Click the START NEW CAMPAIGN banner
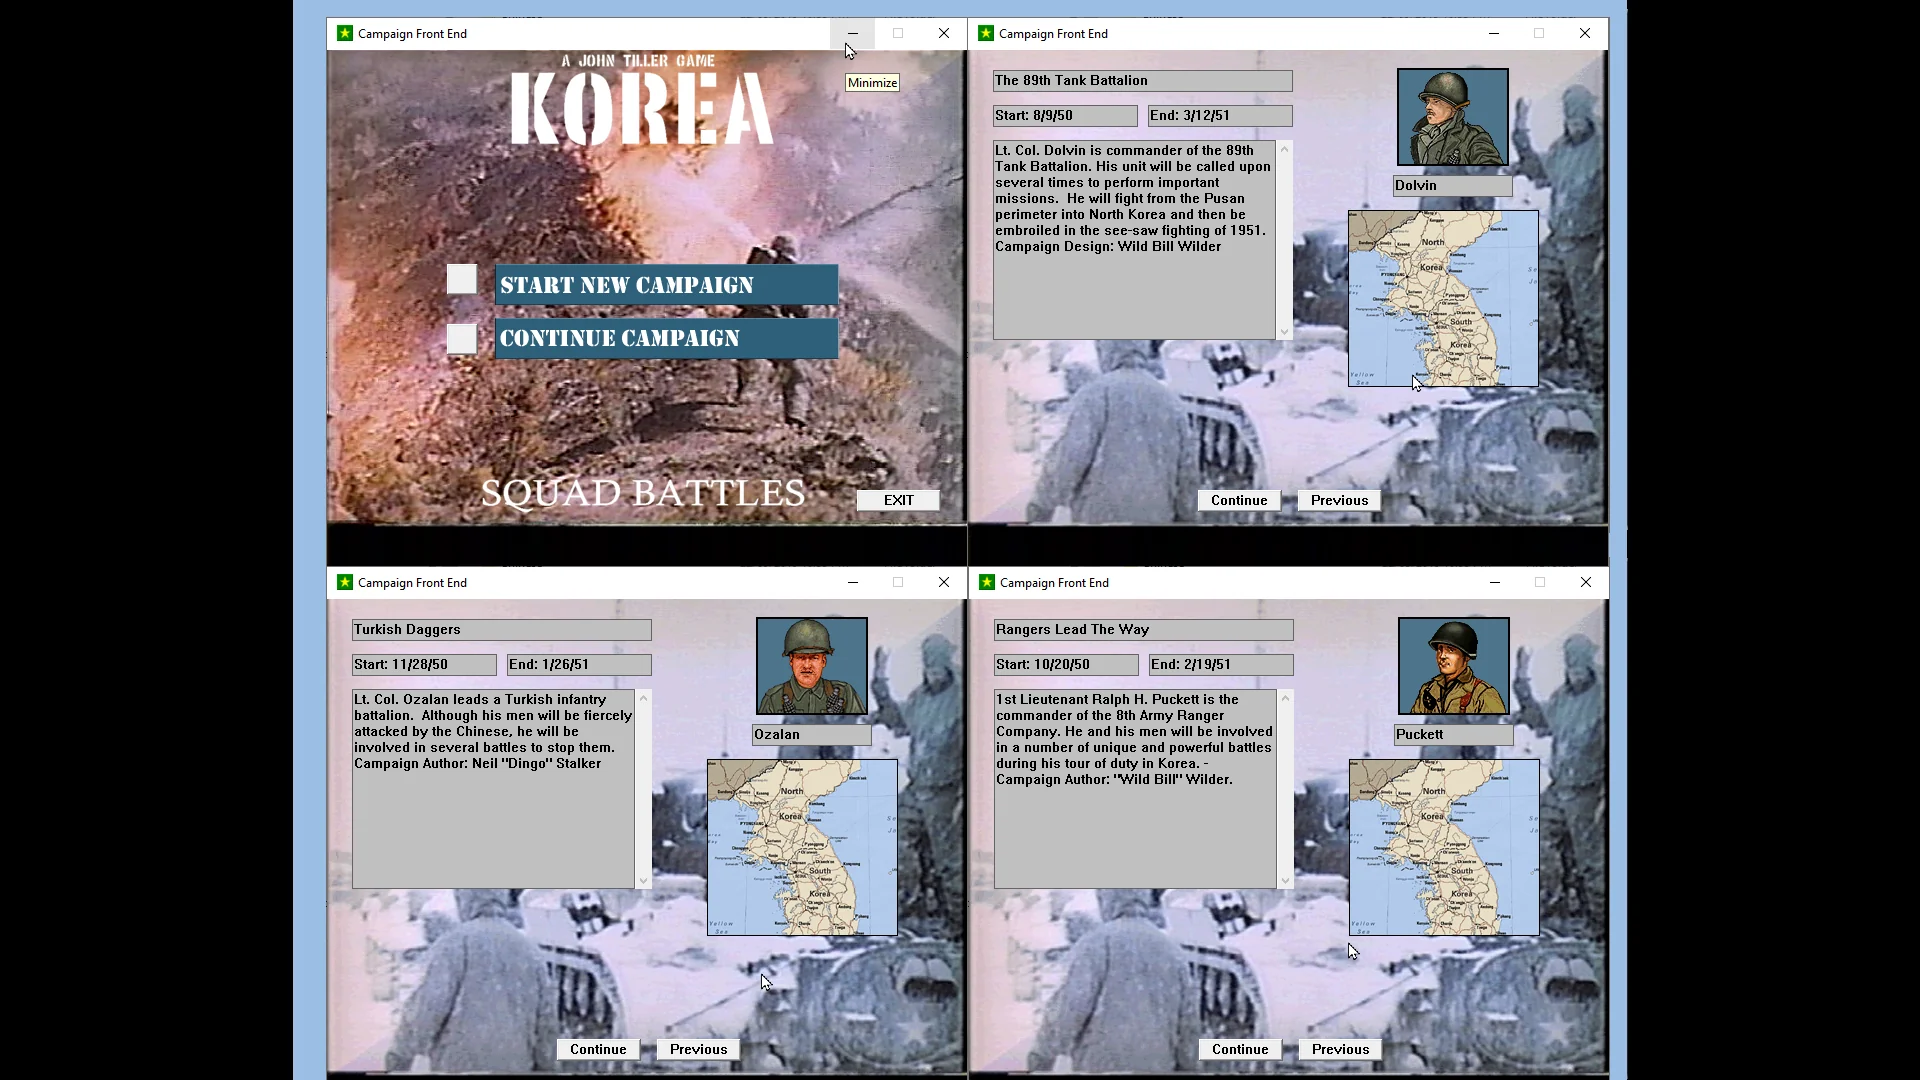This screenshot has width=1920, height=1080. click(667, 285)
